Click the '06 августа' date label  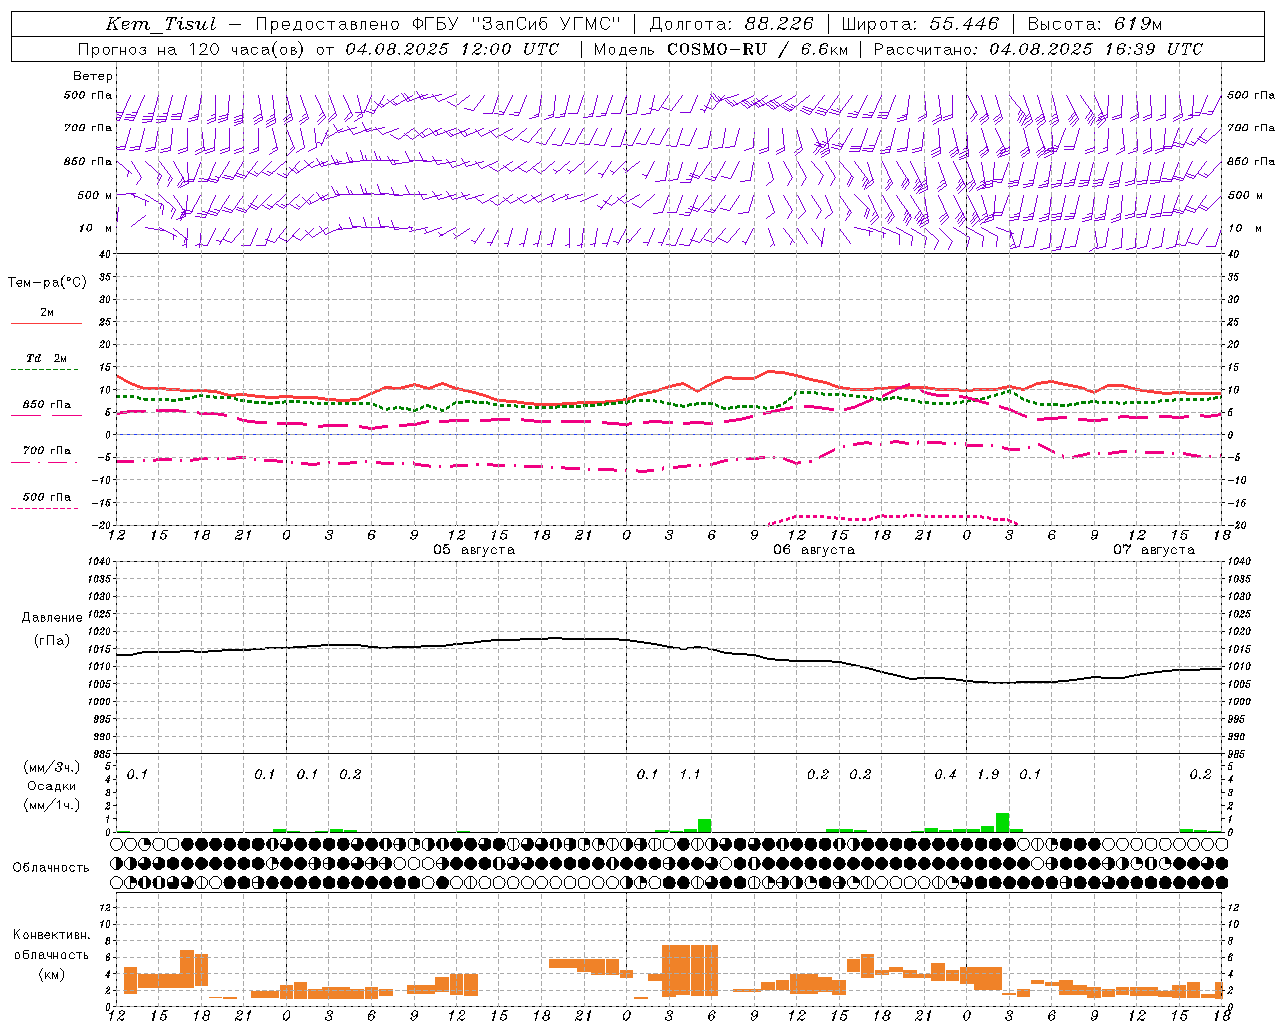[x=814, y=550]
